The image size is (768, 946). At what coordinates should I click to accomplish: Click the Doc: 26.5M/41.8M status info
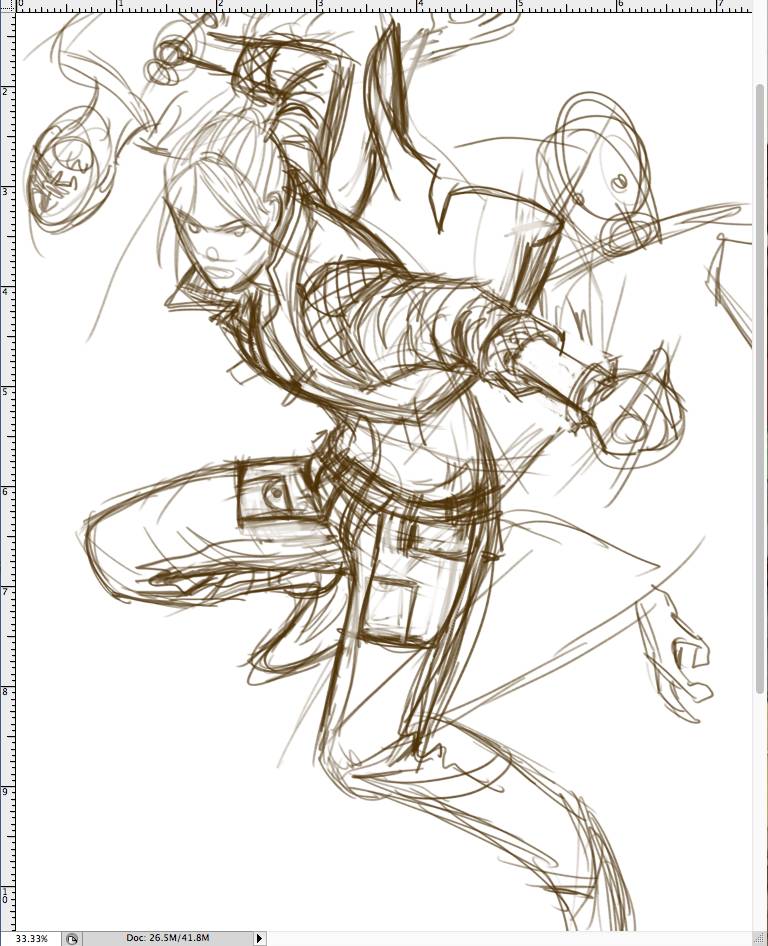coord(167,938)
